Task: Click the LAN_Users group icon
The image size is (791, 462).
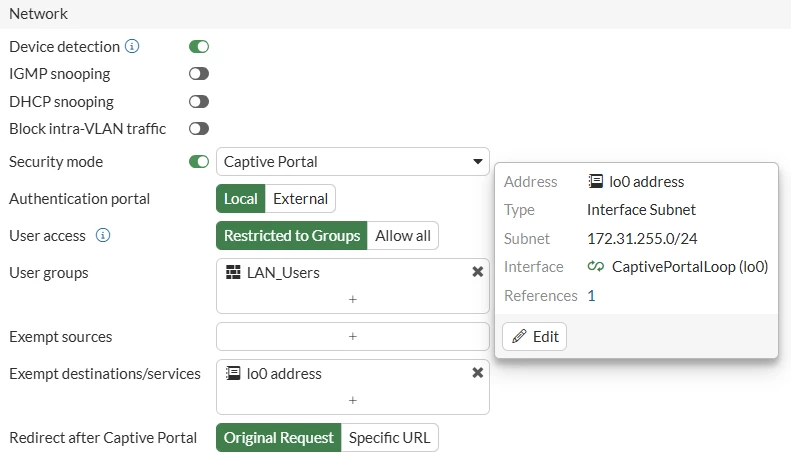Action: click(x=233, y=272)
